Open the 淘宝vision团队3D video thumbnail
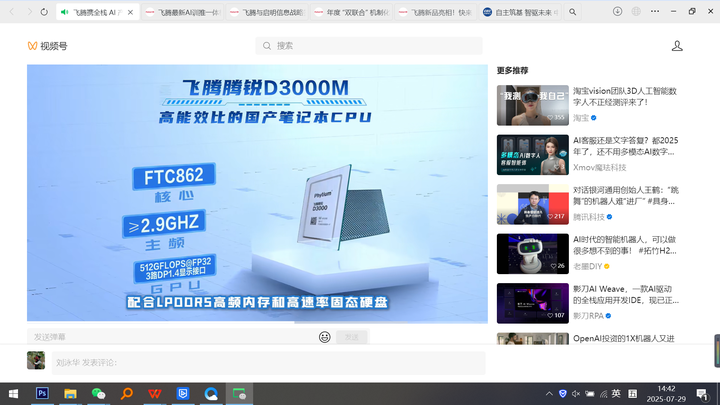720x405 pixels. coord(533,105)
